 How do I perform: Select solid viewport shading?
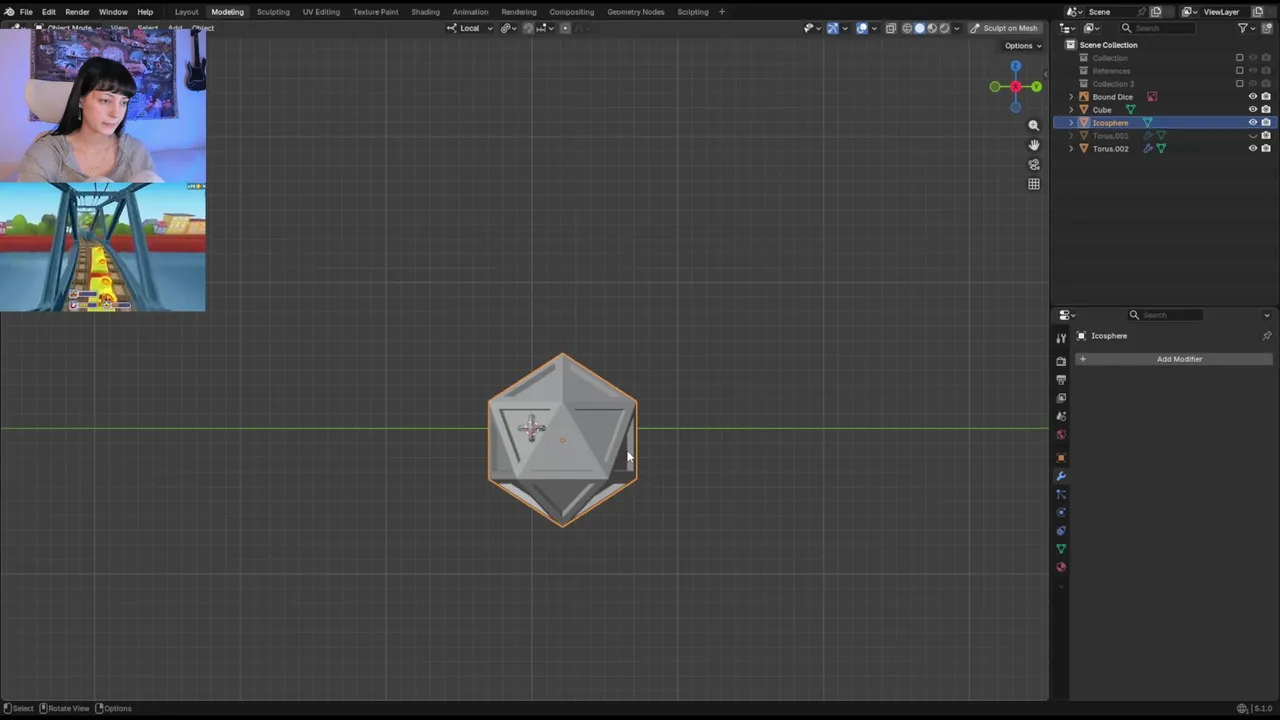(920, 28)
